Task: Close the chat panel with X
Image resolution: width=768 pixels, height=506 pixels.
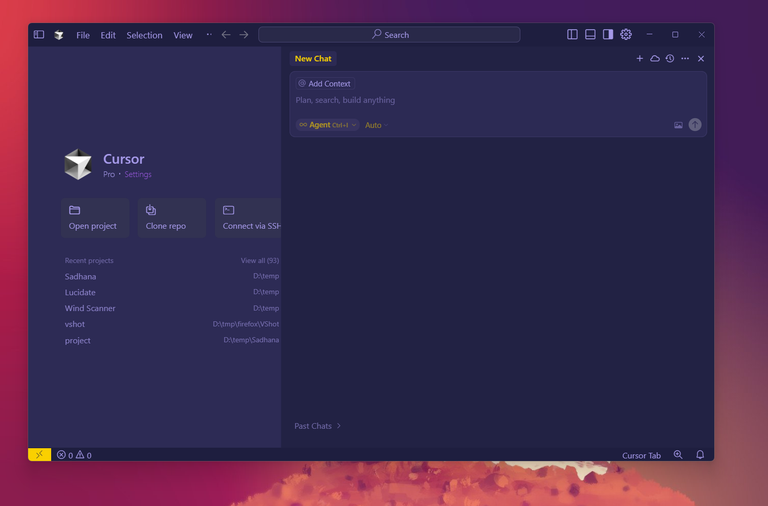Action: coord(701,59)
